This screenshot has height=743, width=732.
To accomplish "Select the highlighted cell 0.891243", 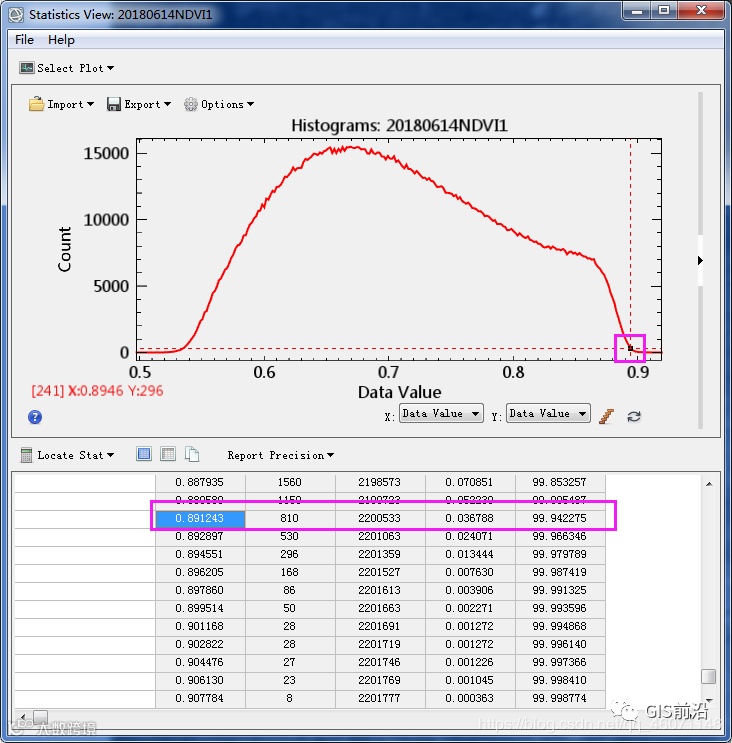I will [x=200, y=518].
